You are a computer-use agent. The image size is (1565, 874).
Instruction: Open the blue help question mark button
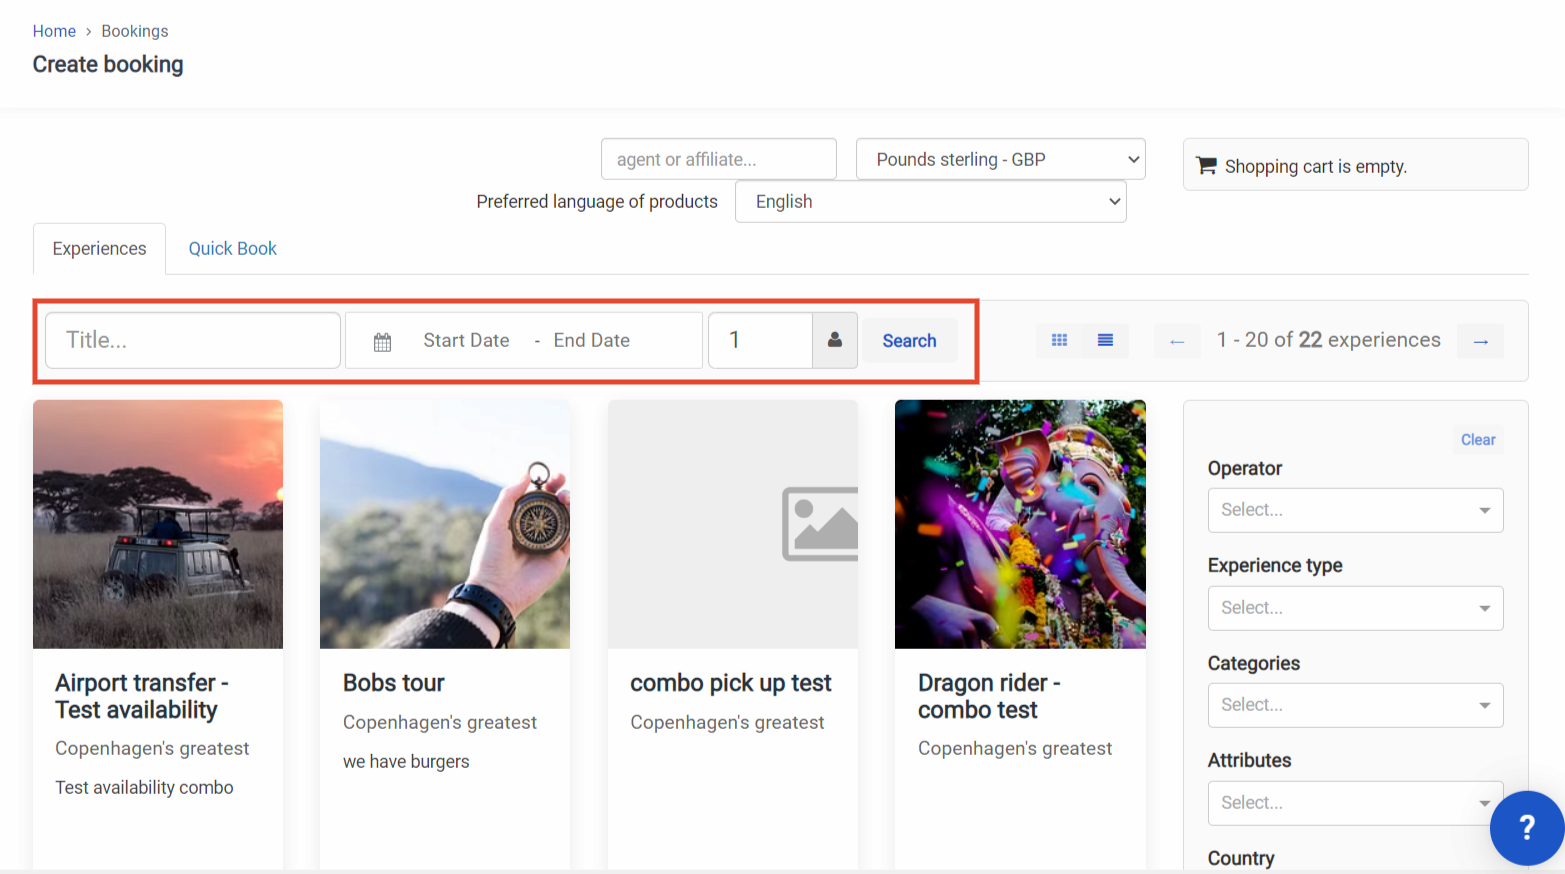pos(1527,828)
